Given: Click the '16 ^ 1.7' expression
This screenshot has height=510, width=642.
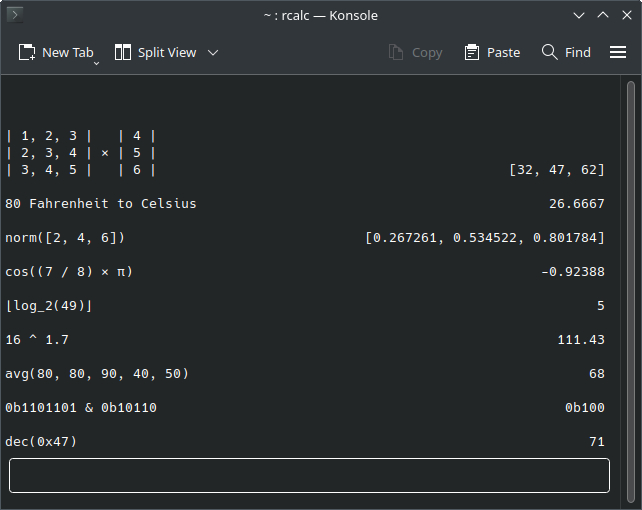Looking at the screenshot, I should [37, 340].
